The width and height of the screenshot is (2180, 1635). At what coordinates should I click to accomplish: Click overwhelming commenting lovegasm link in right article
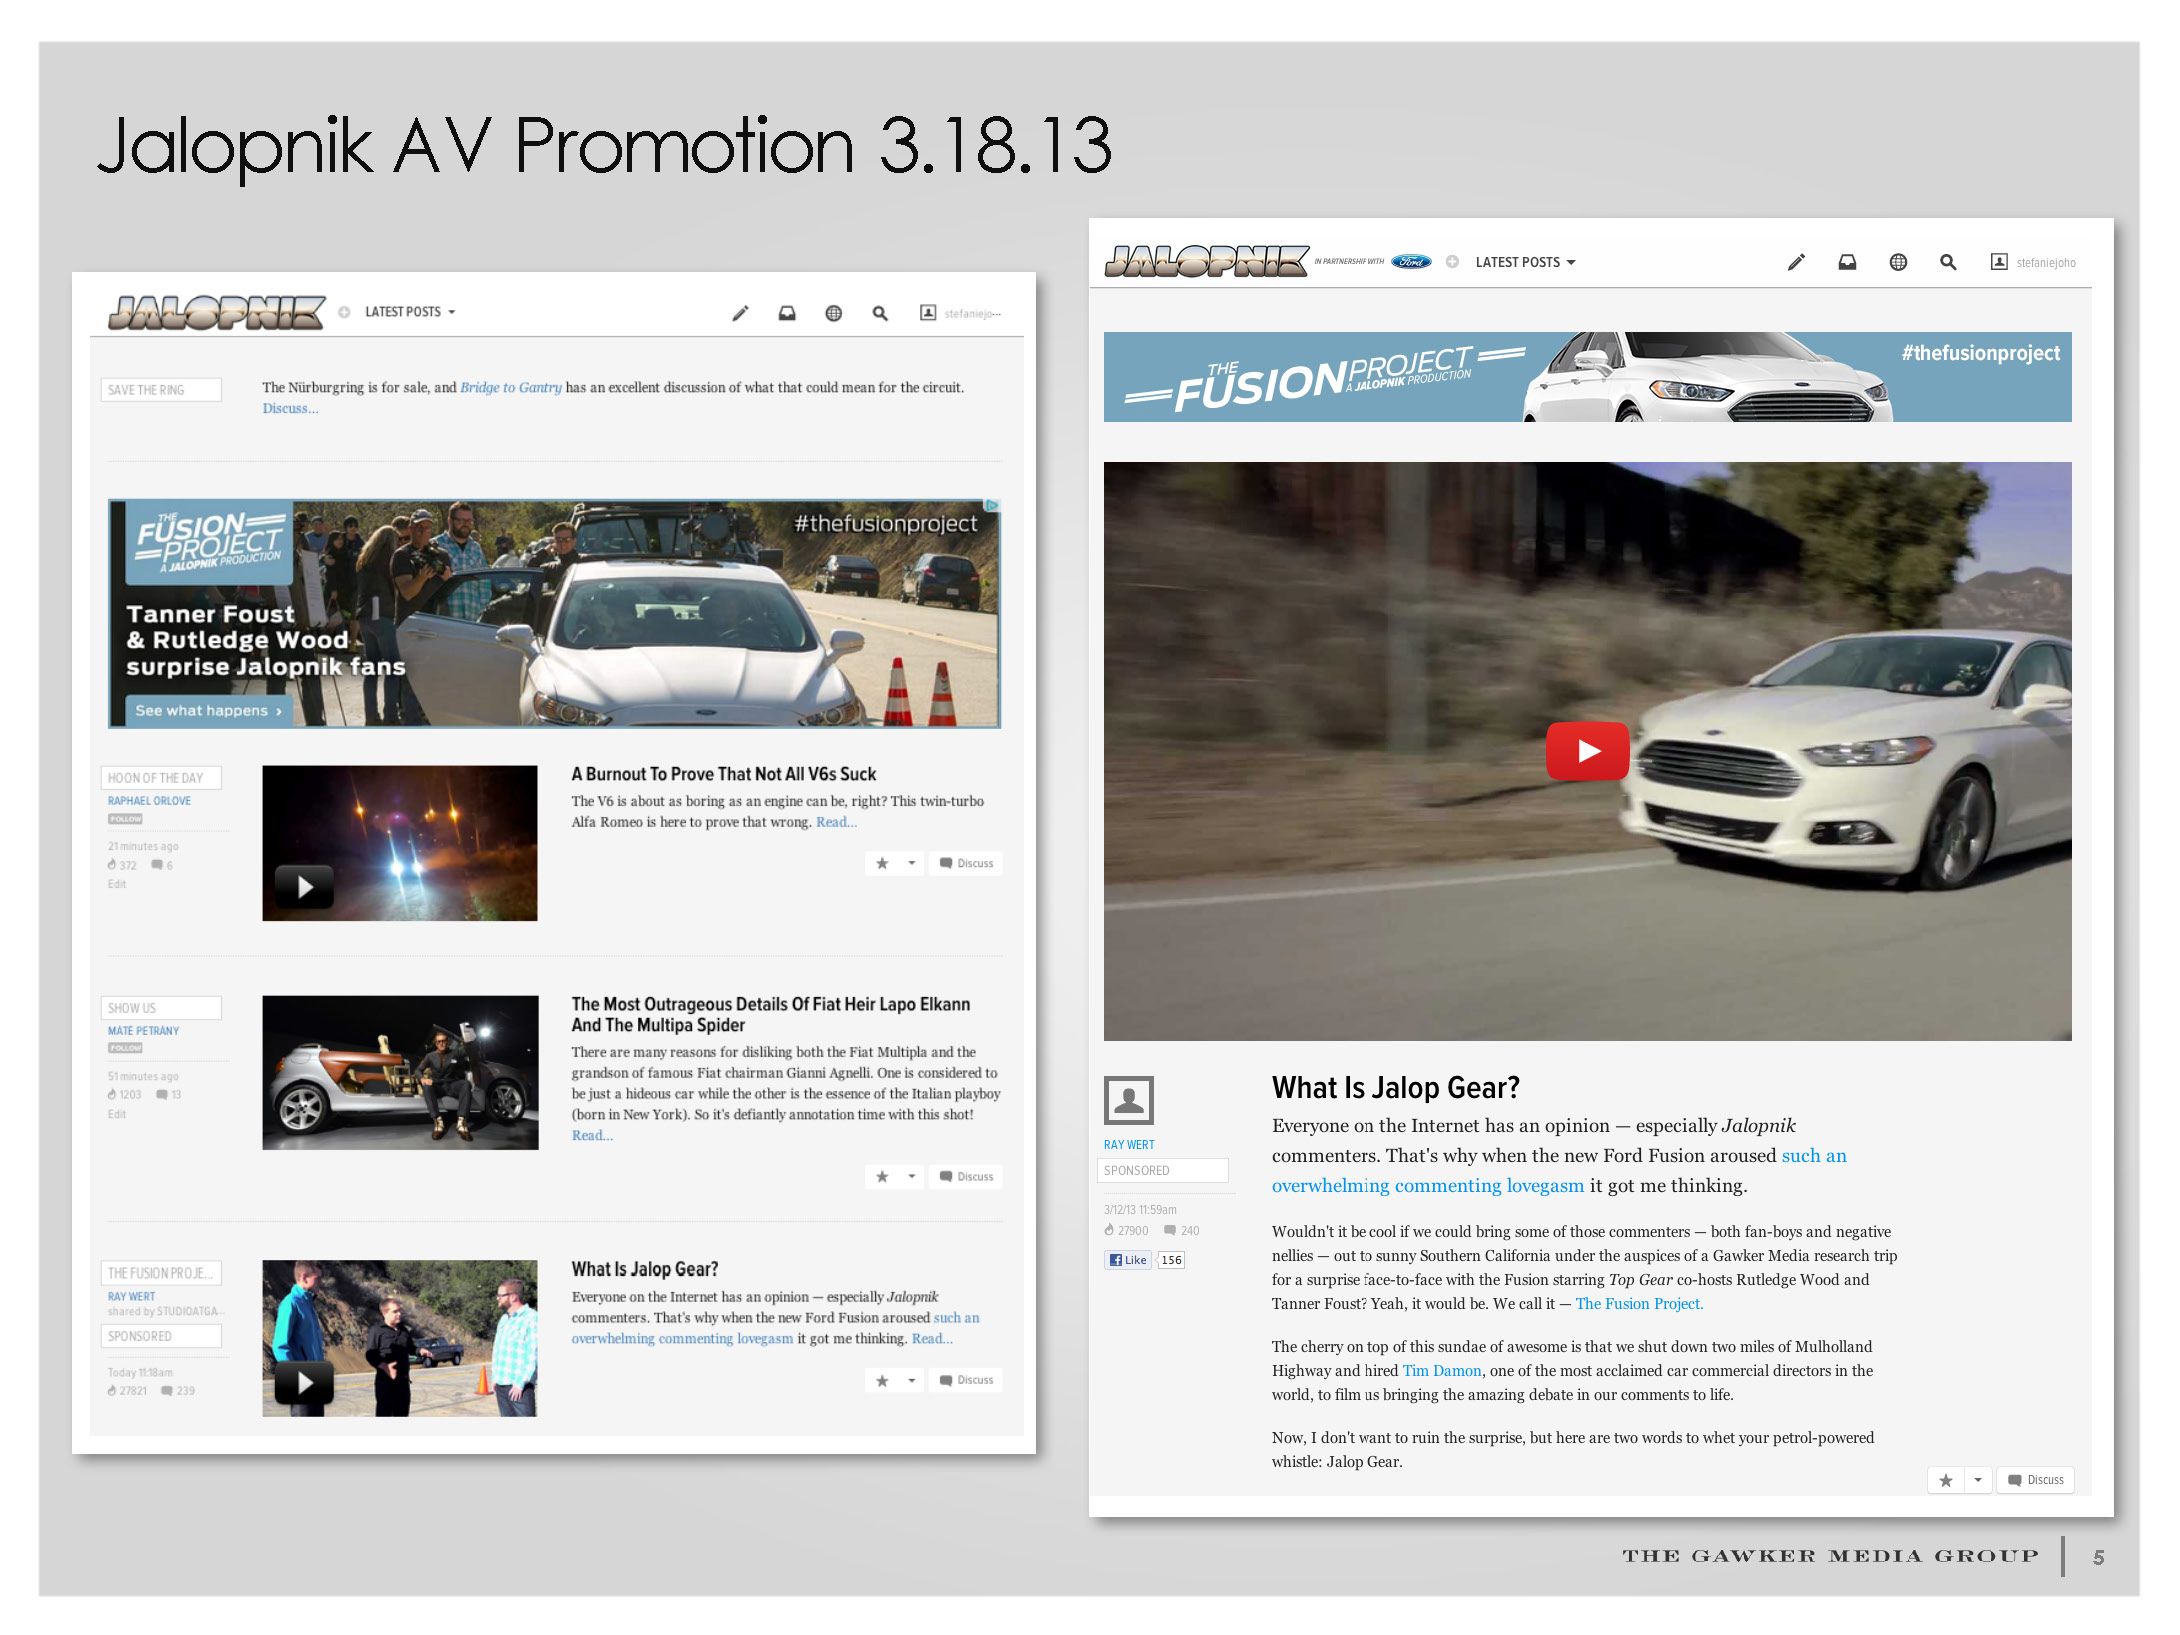click(1428, 1185)
